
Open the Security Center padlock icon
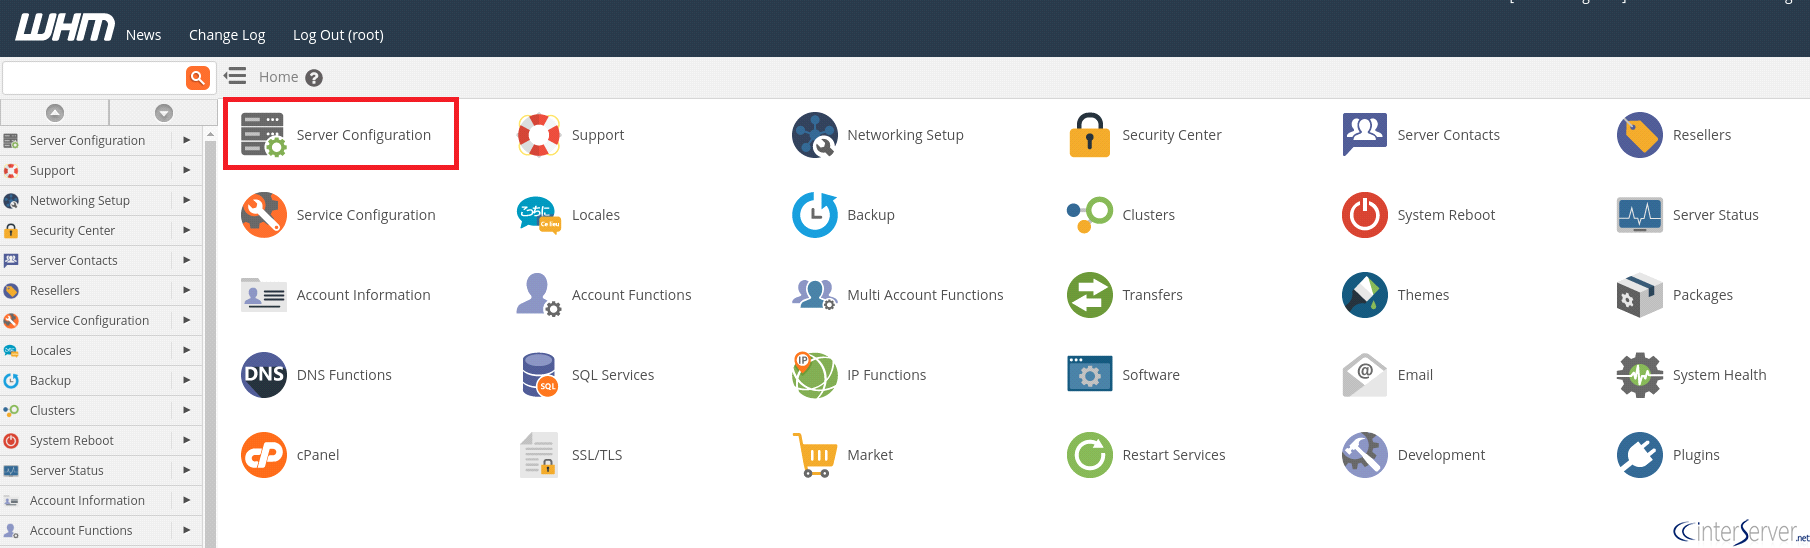[x=1090, y=135]
